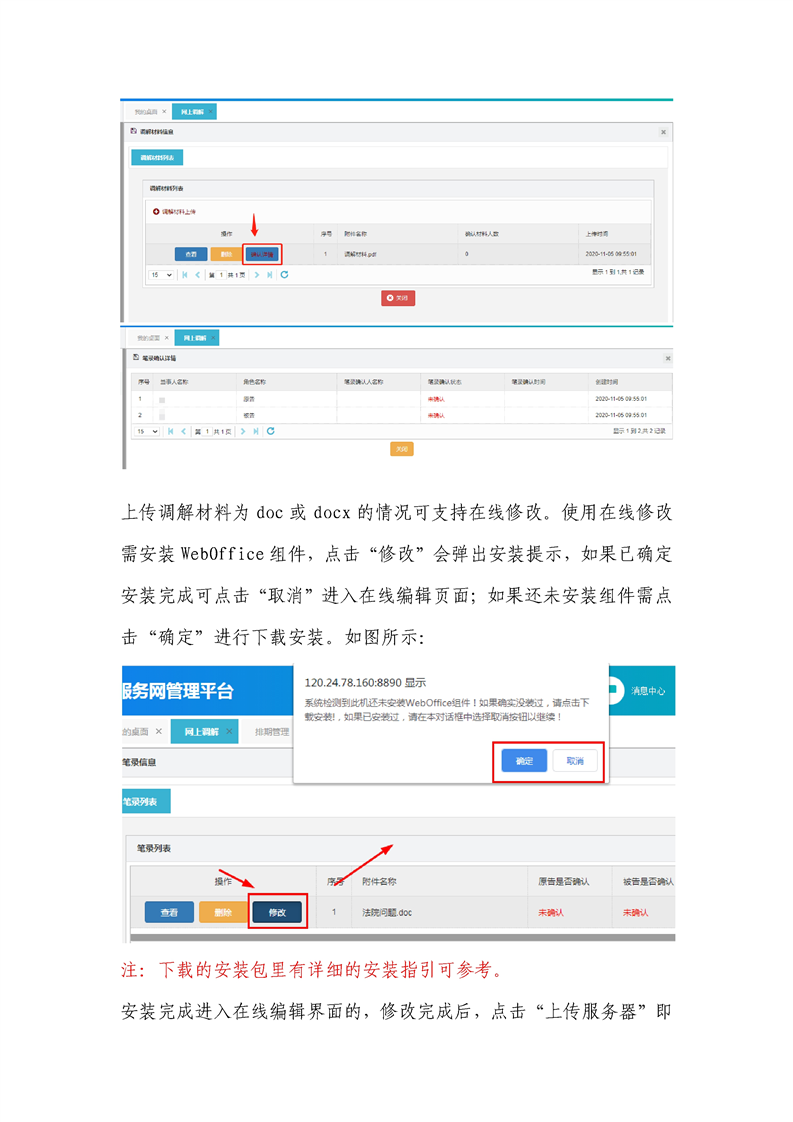This screenshot has height=1122, width=793.
Task: Select 笔录列表 teal tab button
Action: tap(146, 801)
